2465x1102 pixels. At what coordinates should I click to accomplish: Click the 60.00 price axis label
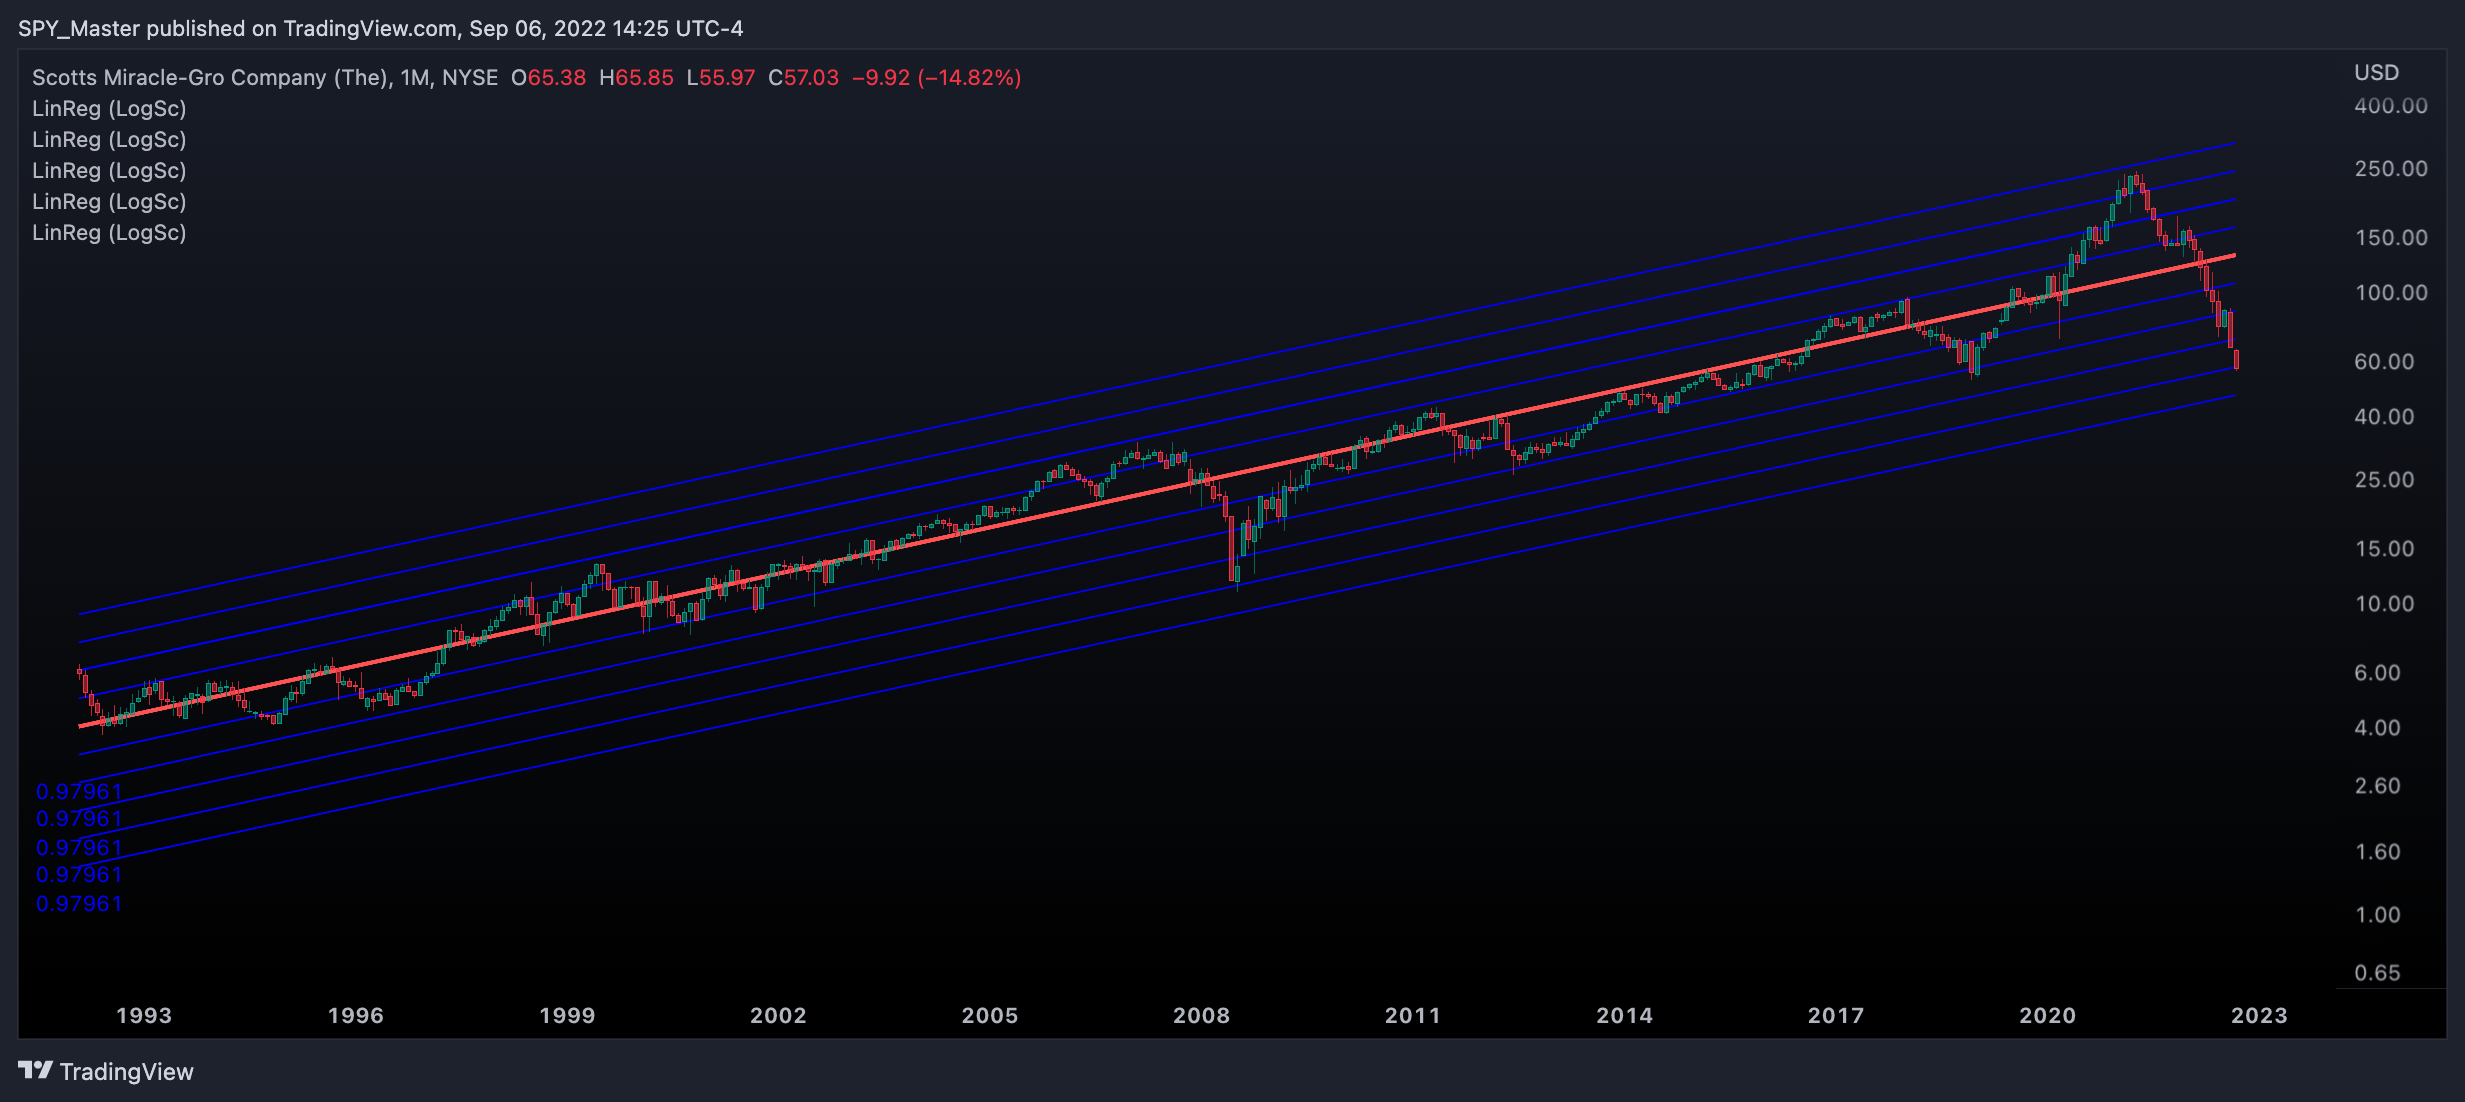pos(2384,362)
